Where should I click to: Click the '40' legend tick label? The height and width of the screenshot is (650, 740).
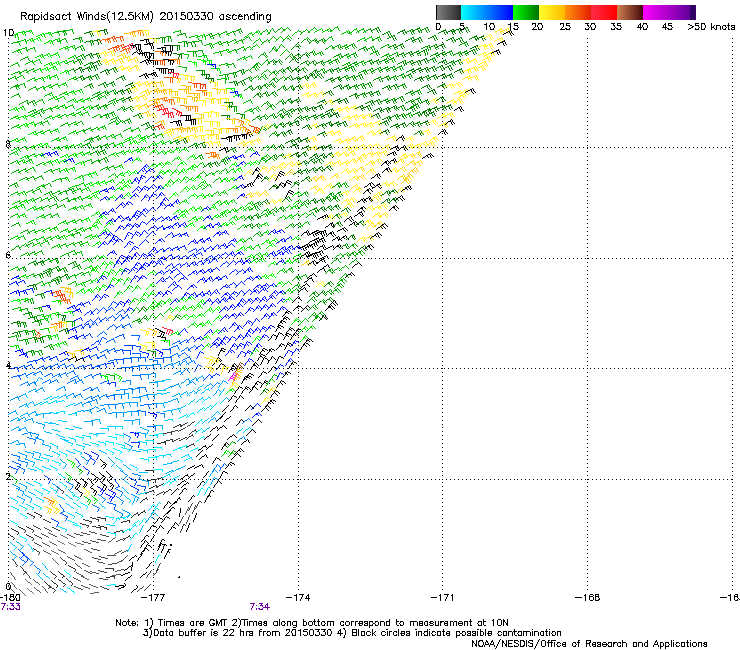[x=642, y=27]
